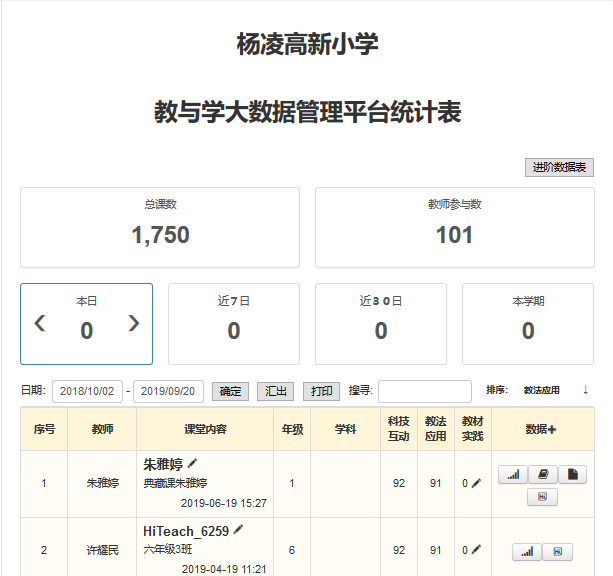
Task: Click the book icon in row 1
Action: [542, 475]
